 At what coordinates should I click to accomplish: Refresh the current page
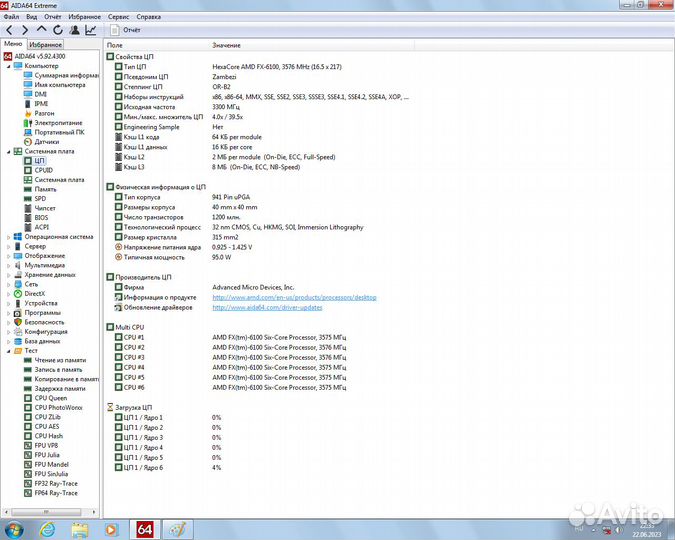click(x=58, y=30)
